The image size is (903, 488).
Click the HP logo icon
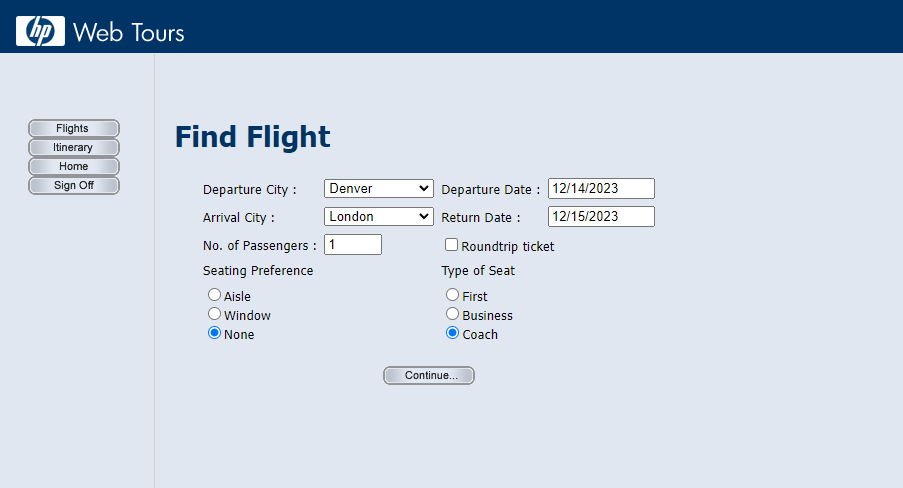tap(40, 31)
